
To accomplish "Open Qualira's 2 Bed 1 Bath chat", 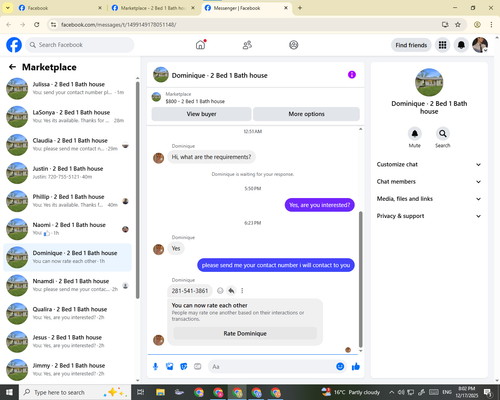I will (67, 313).
